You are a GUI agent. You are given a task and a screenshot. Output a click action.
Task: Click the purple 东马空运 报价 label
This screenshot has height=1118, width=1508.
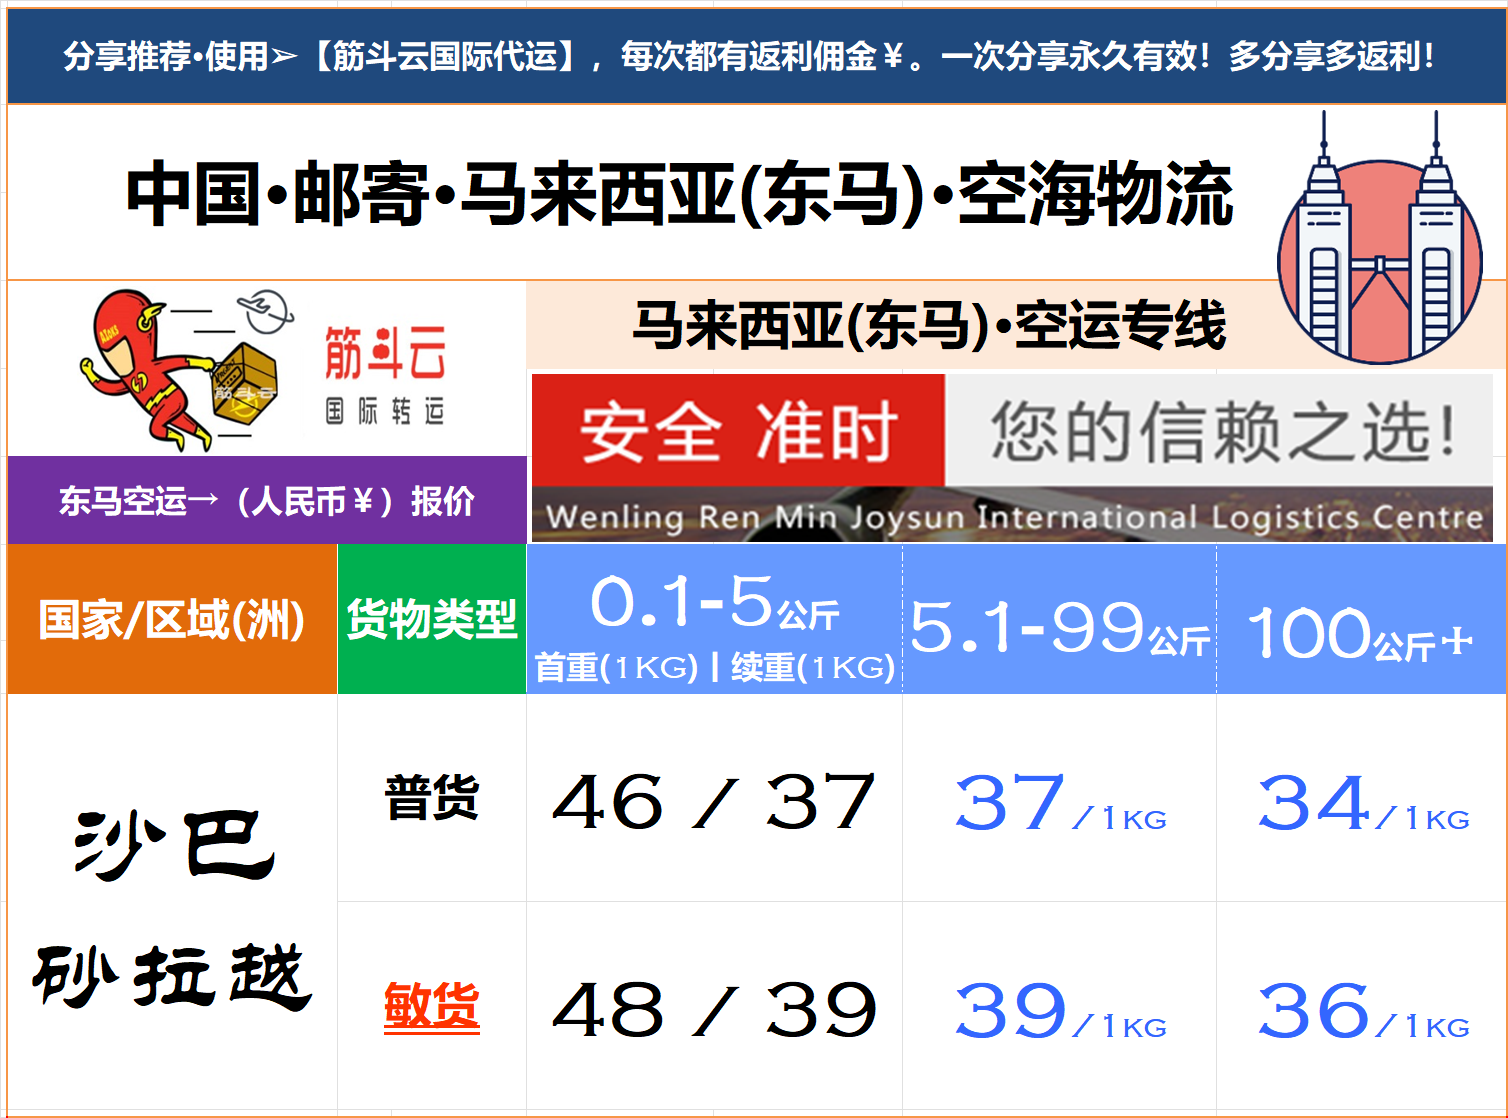point(266,500)
